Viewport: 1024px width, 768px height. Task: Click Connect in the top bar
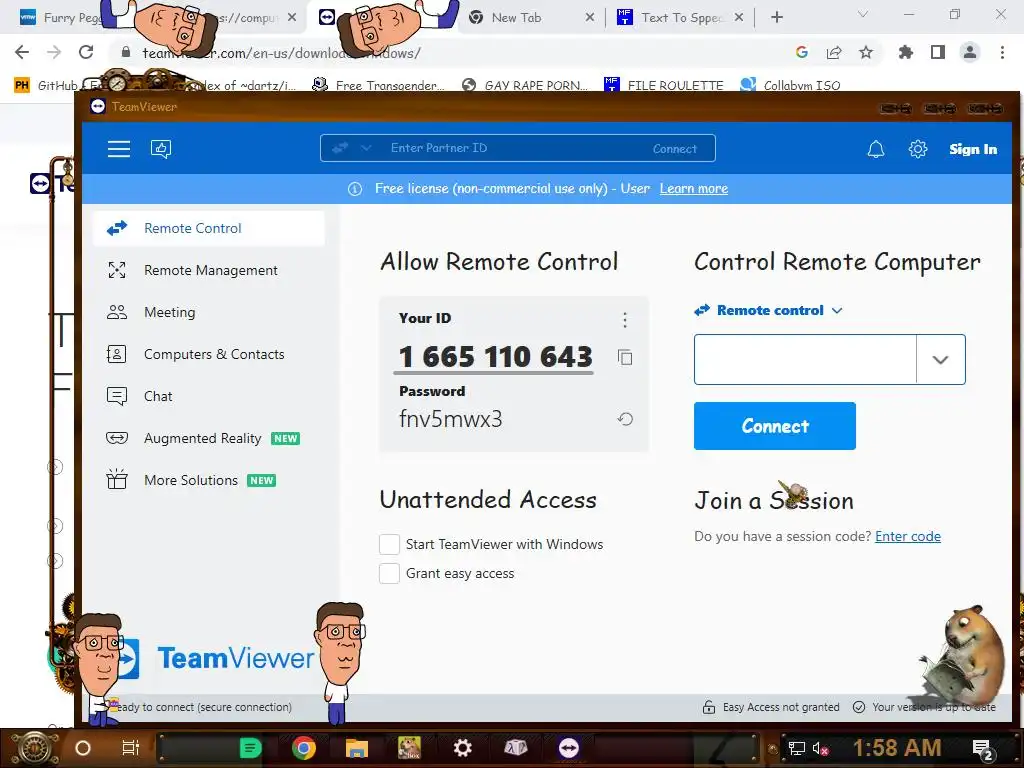(x=675, y=149)
